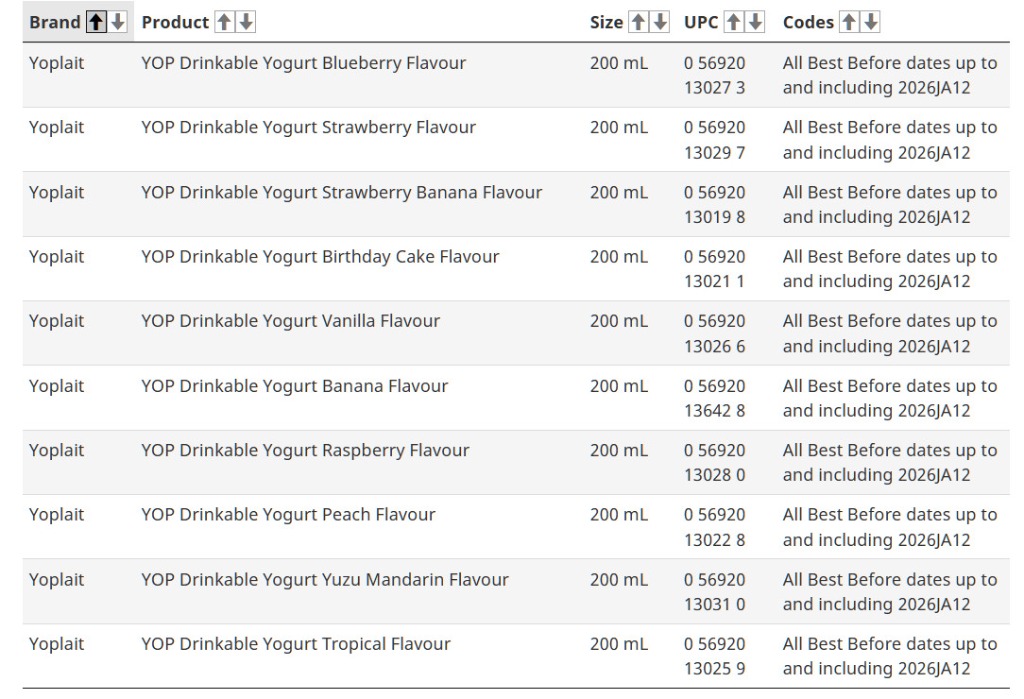
Task: Sort Product column ascending
Action: tap(224, 22)
